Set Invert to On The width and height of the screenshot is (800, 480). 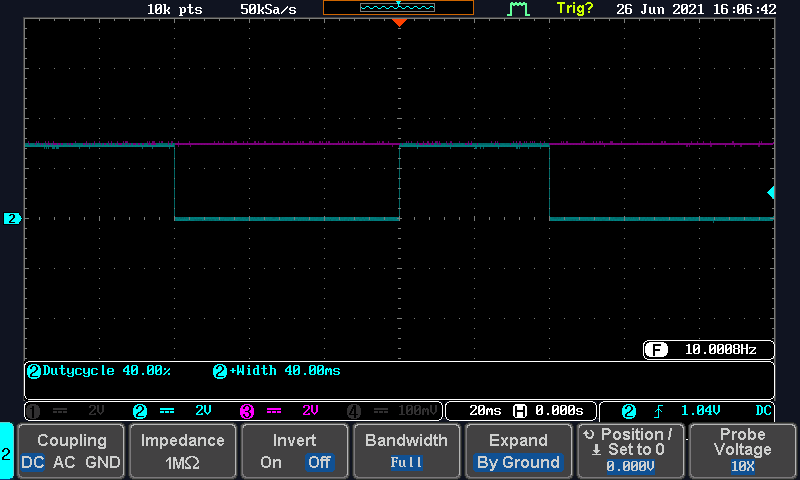click(271, 462)
